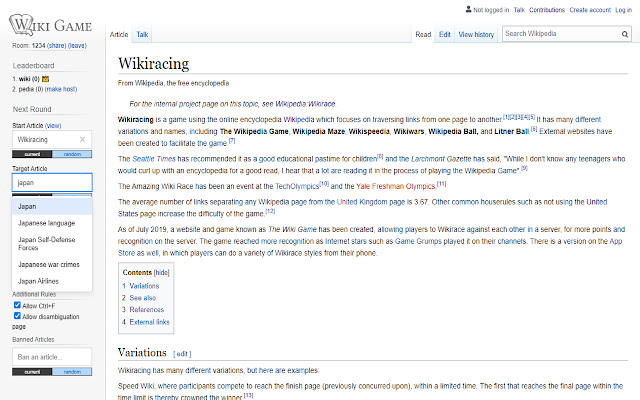Open the Yale Freshman Olympics red link
Viewport: 640px width, 400px height.
[x=396, y=186]
